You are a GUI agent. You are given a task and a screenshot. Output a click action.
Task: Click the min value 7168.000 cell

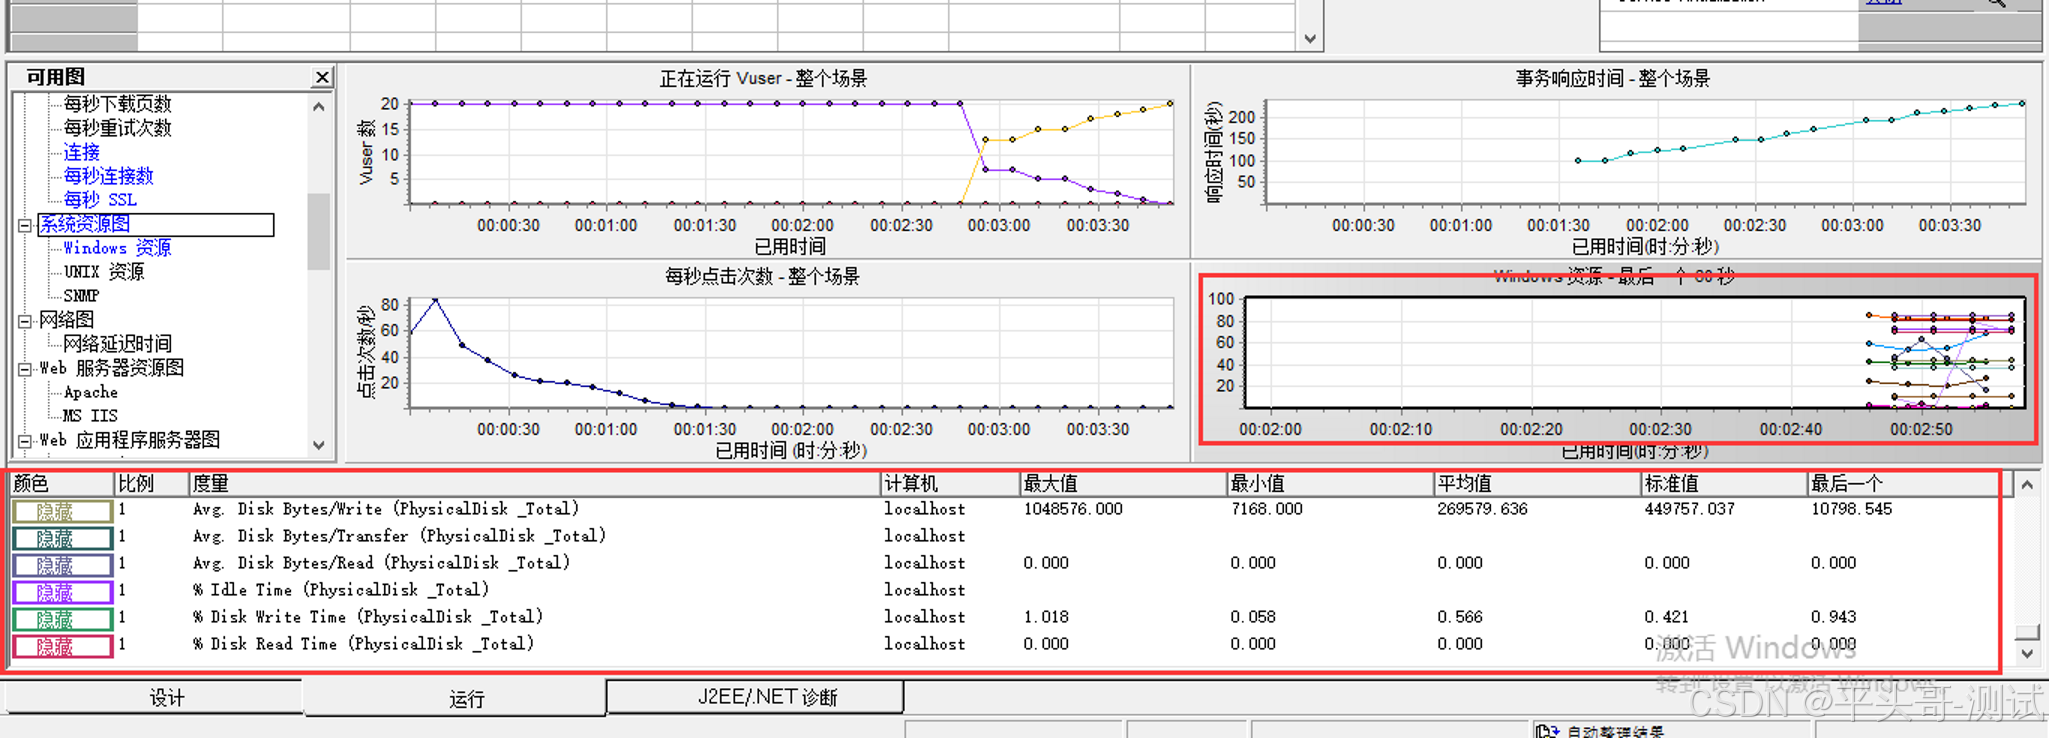(1266, 510)
